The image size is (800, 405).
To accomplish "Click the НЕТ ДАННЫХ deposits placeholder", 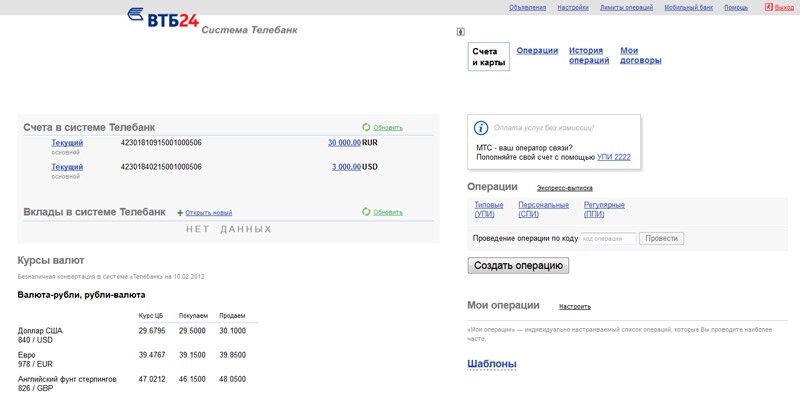I will pyautogui.click(x=229, y=230).
